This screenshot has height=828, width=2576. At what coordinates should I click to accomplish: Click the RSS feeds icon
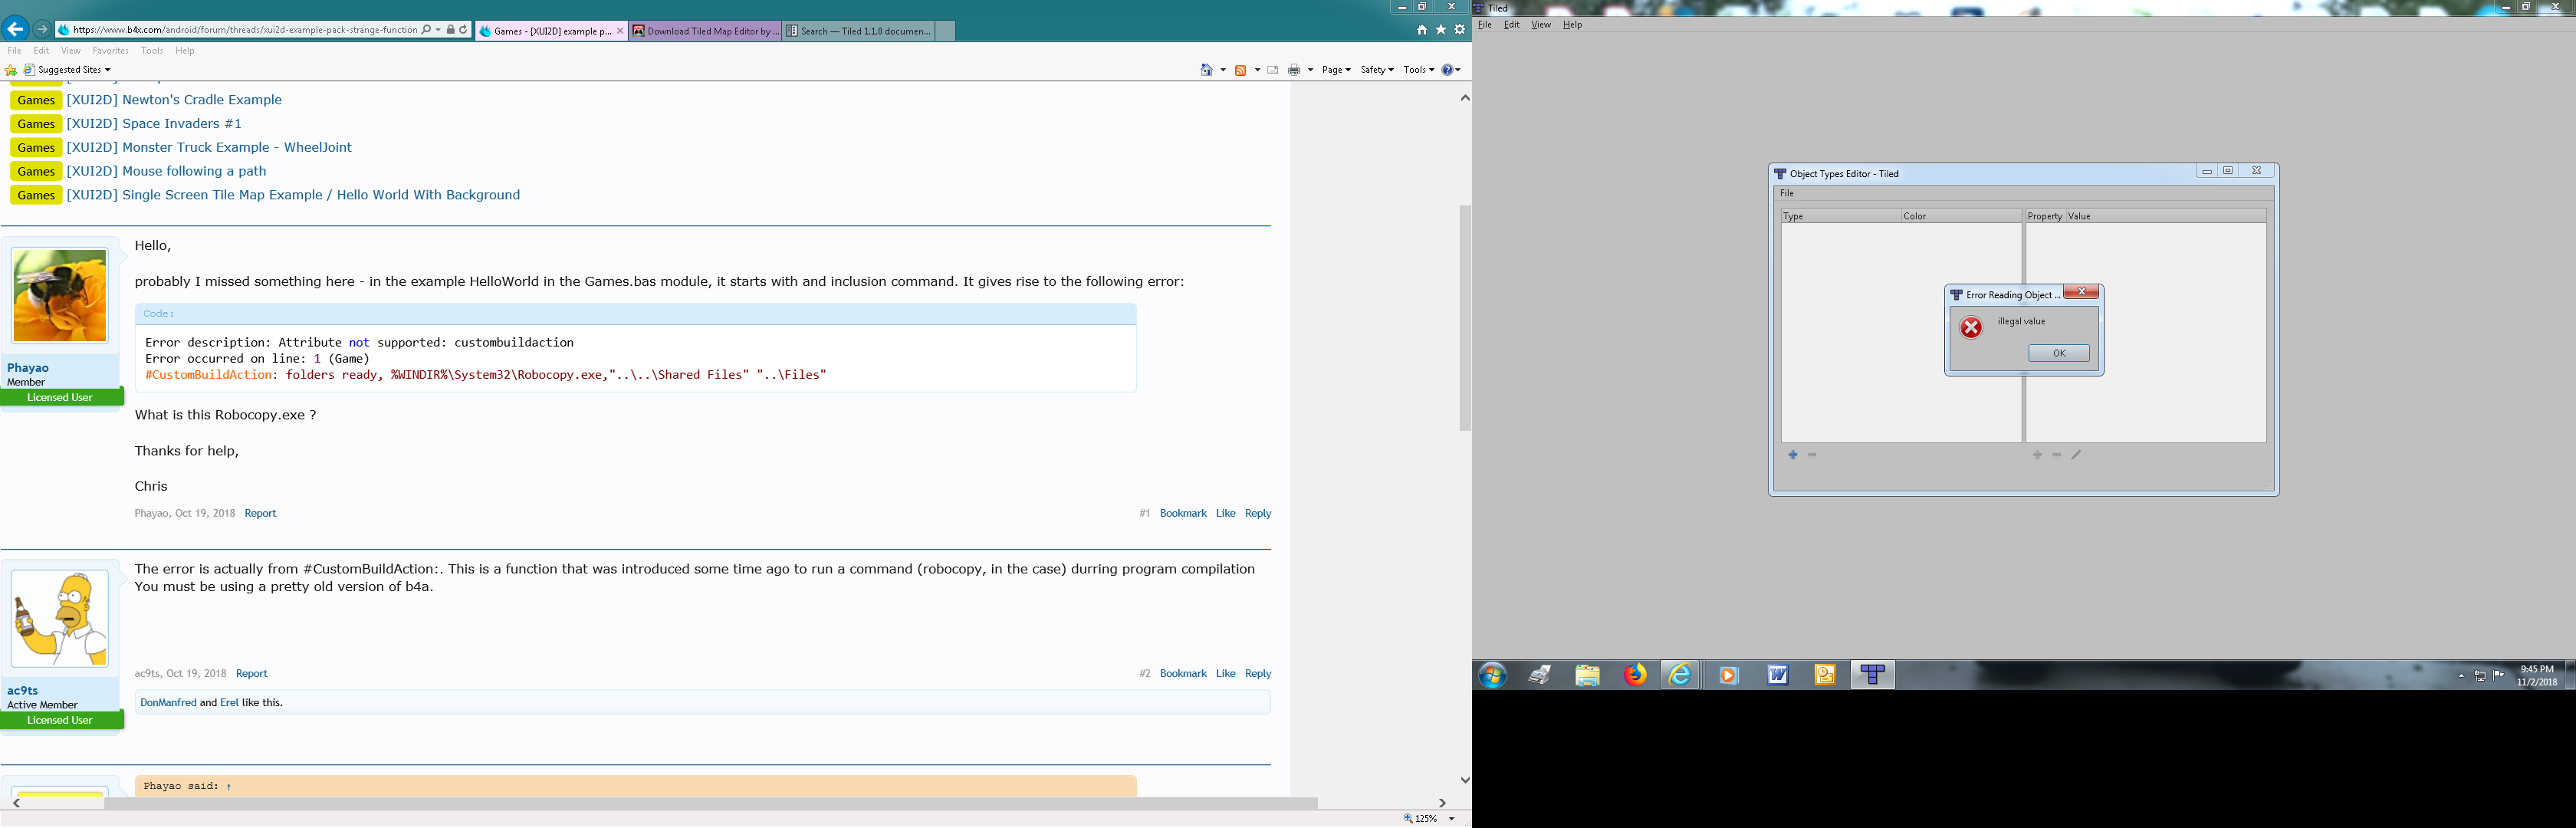click(x=1241, y=70)
